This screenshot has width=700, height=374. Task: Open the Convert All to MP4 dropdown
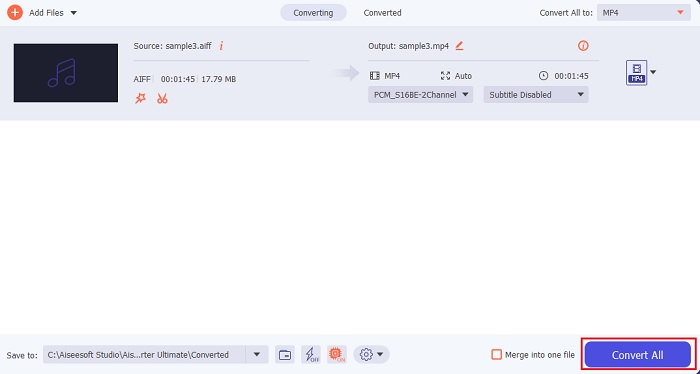click(643, 12)
